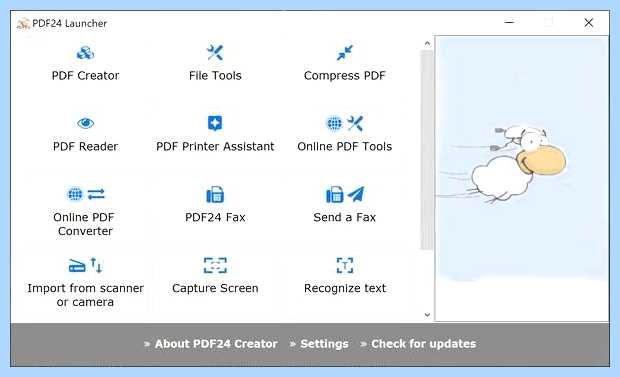Click the Online PDF Converter icon

[x=85, y=194]
